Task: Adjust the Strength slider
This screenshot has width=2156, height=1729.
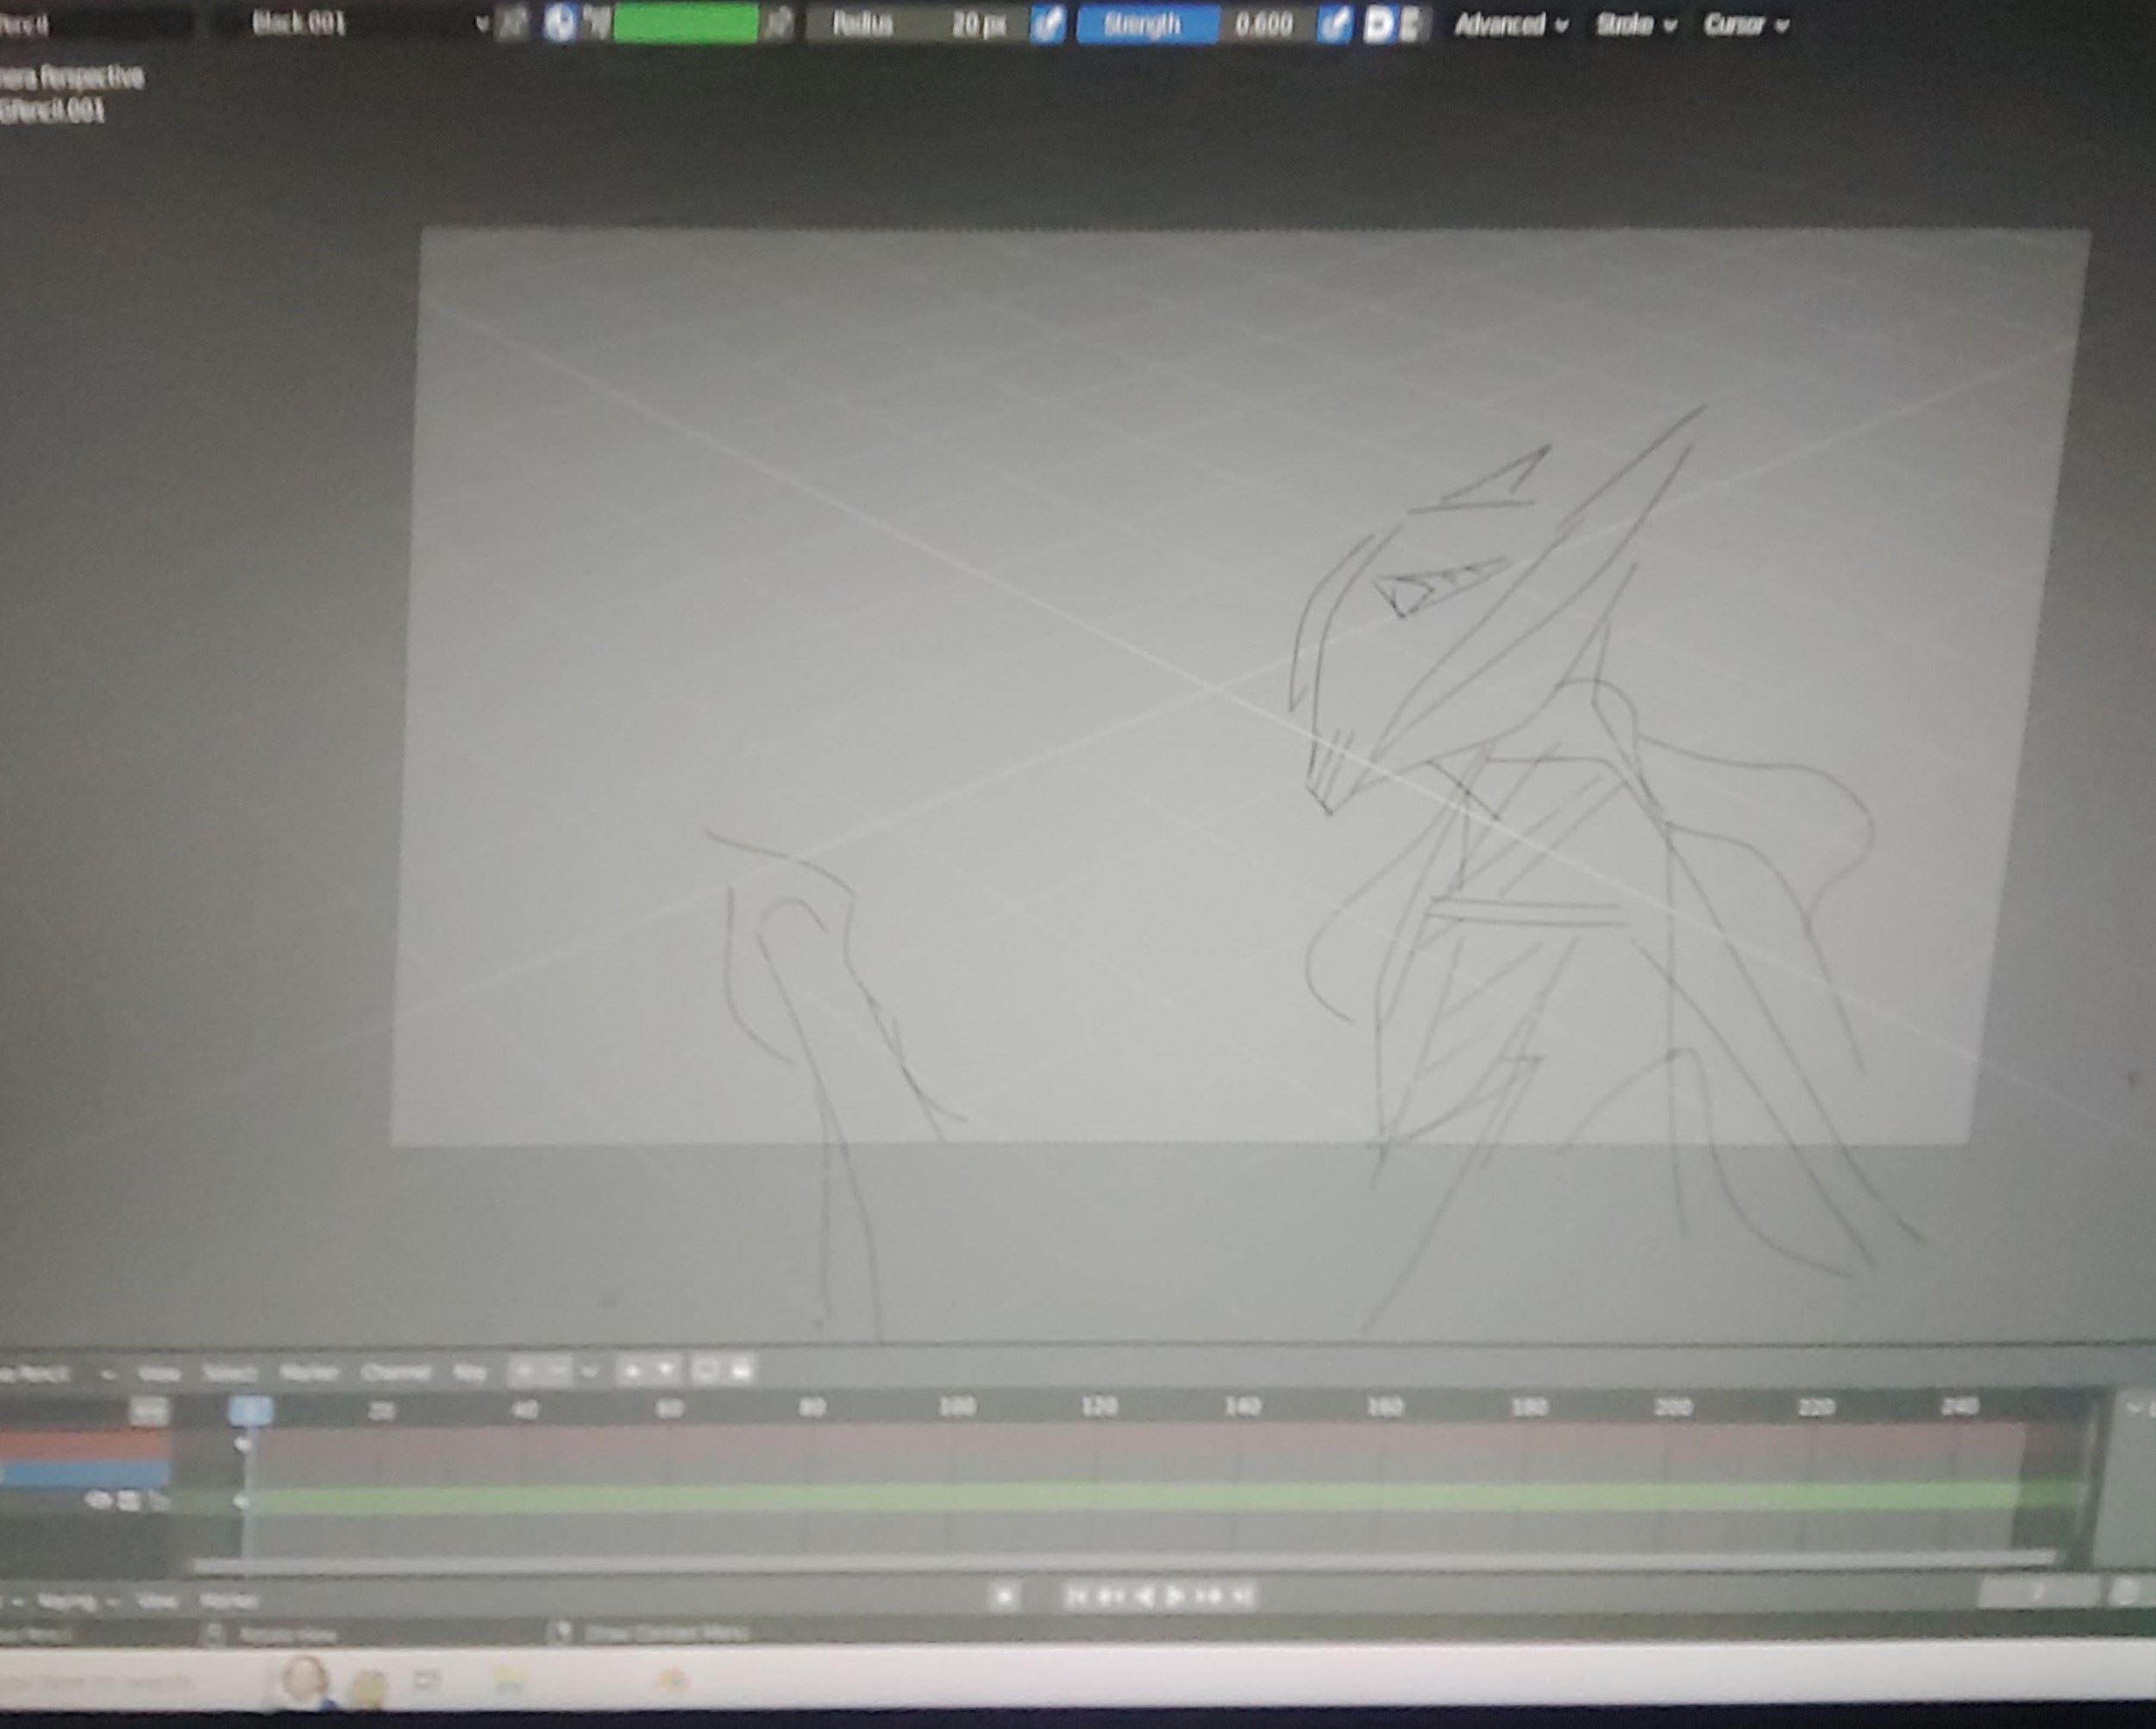Action: 1196,24
